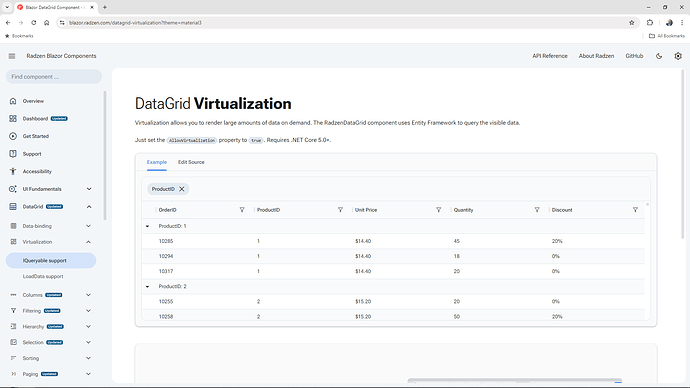The height and width of the screenshot is (388, 690).
Task: Click the Support icon in sidebar
Action: tap(13, 154)
